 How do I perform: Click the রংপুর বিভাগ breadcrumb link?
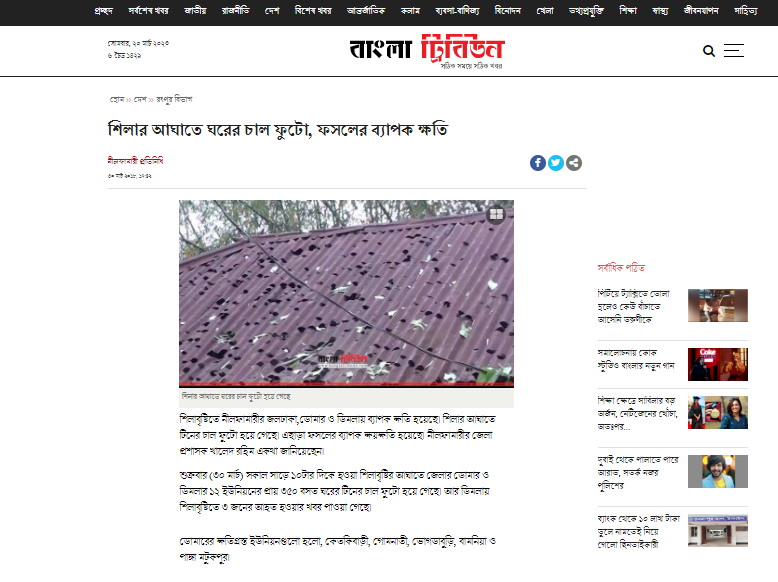(x=174, y=99)
